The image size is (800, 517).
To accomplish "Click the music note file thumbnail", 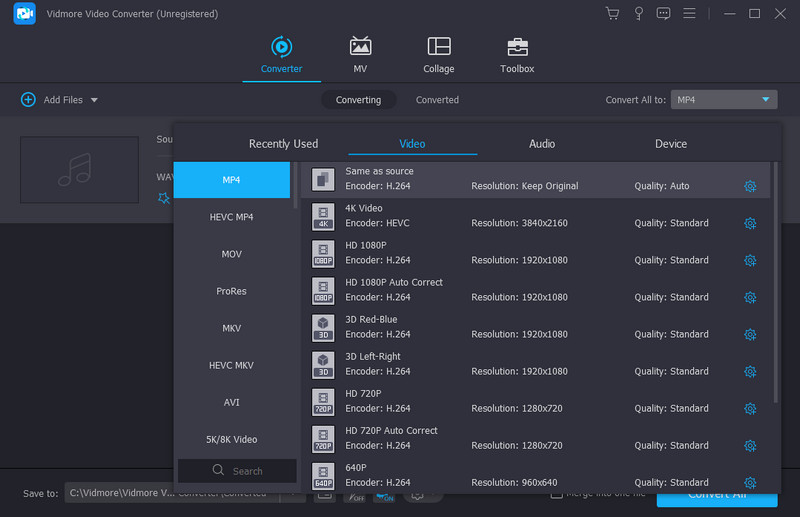I will pyautogui.click(x=79, y=169).
